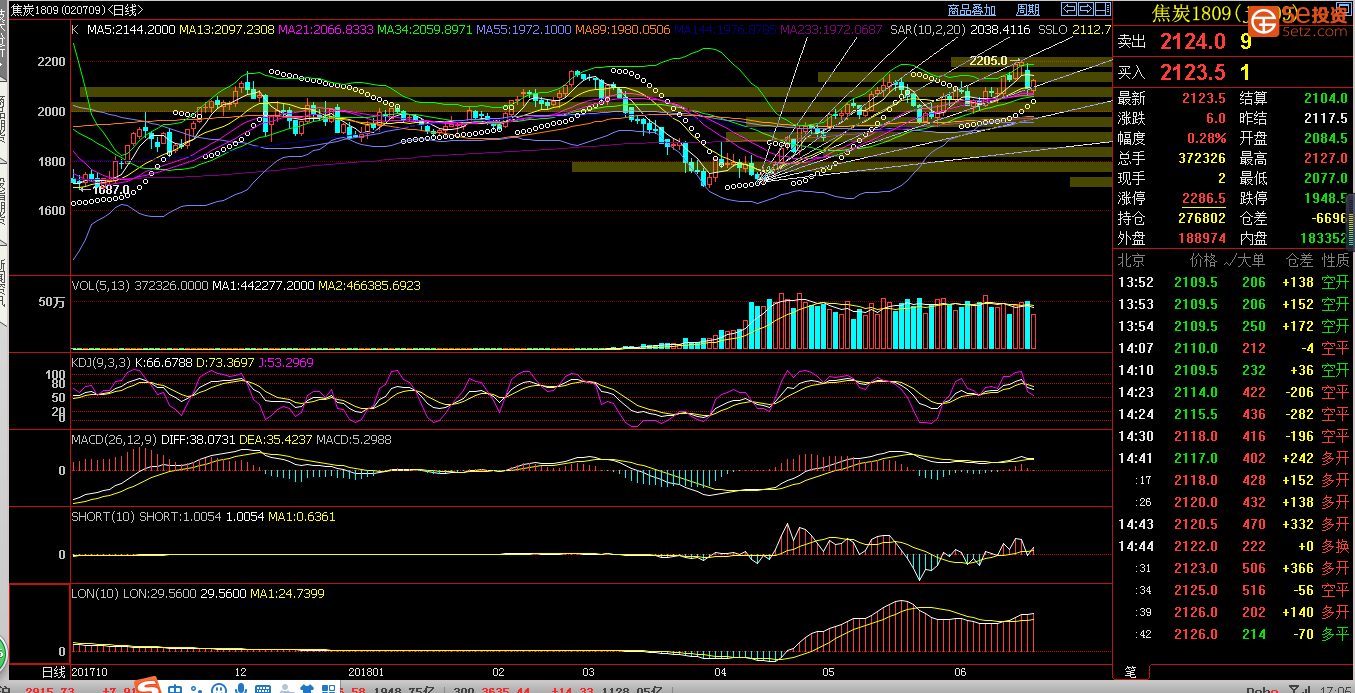Click the KDJ(9,3,3) indicator label
The width and height of the screenshot is (1355, 693).
101,362
